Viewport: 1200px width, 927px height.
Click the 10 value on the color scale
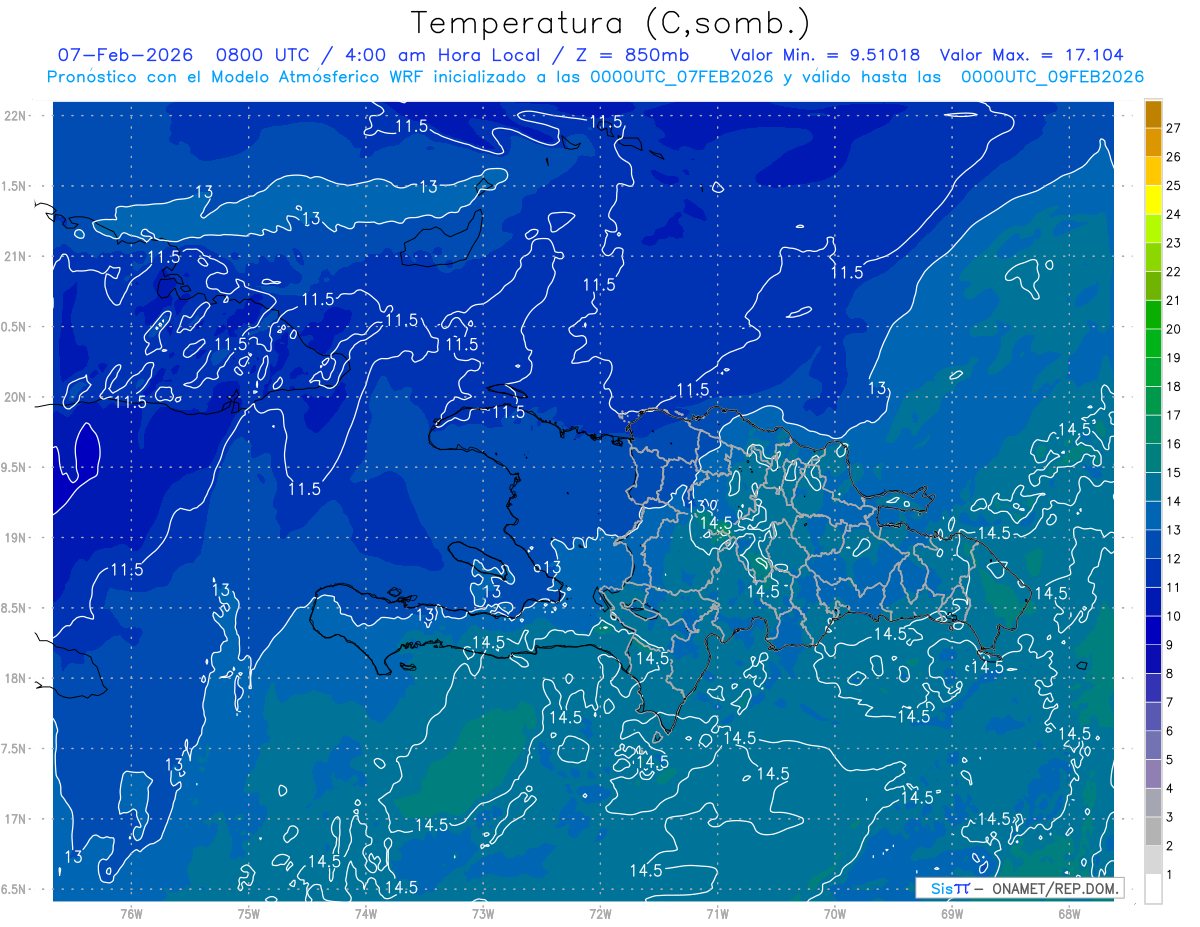pyautogui.click(x=1173, y=616)
